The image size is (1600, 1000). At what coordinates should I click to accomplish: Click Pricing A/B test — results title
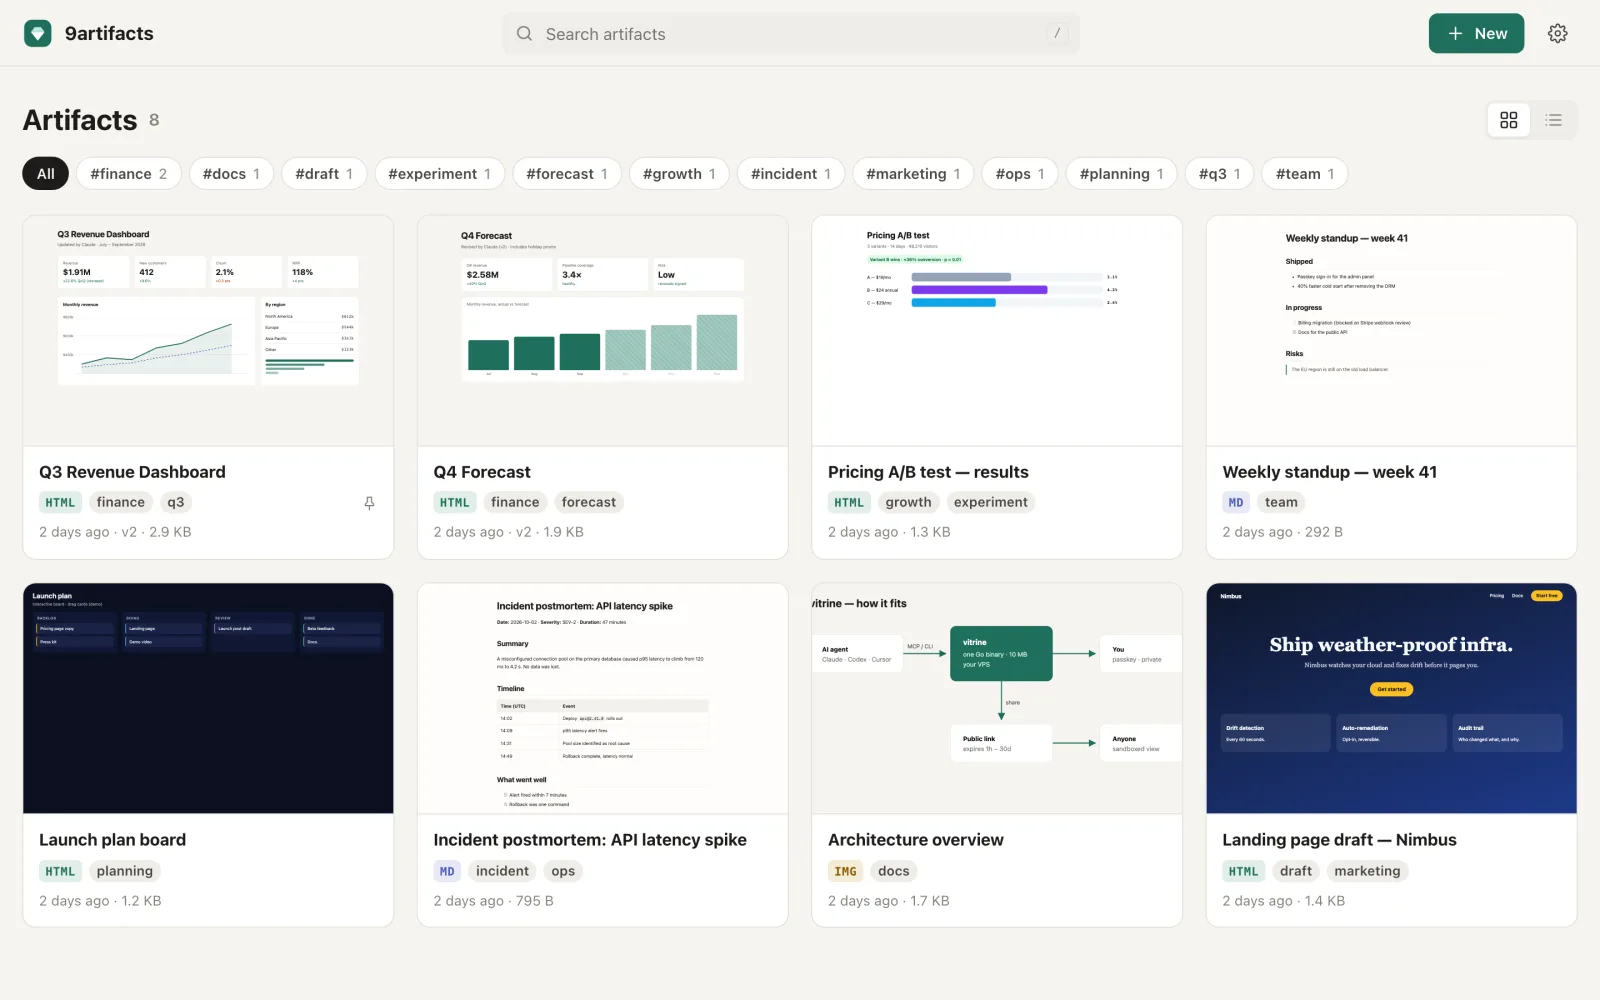click(928, 472)
